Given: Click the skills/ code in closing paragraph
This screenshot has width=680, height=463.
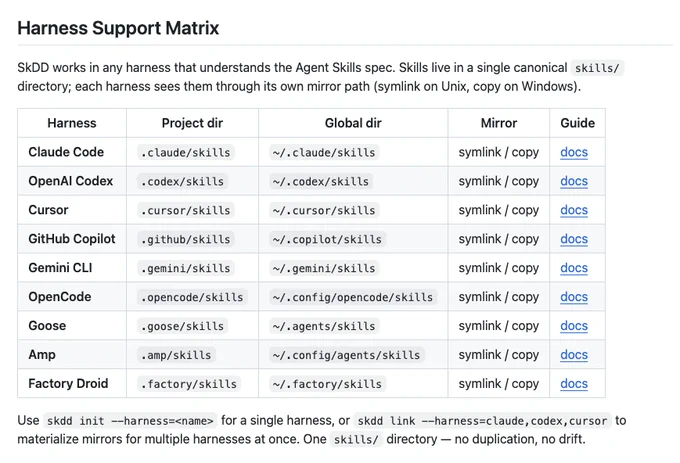Looking at the screenshot, I should coord(356,440).
